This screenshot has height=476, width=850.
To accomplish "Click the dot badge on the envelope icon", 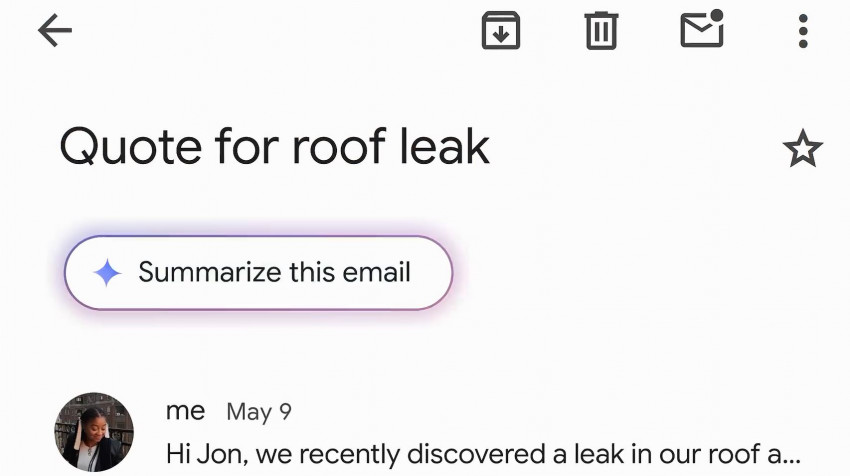I will pyautogui.click(x=716, y=15).
